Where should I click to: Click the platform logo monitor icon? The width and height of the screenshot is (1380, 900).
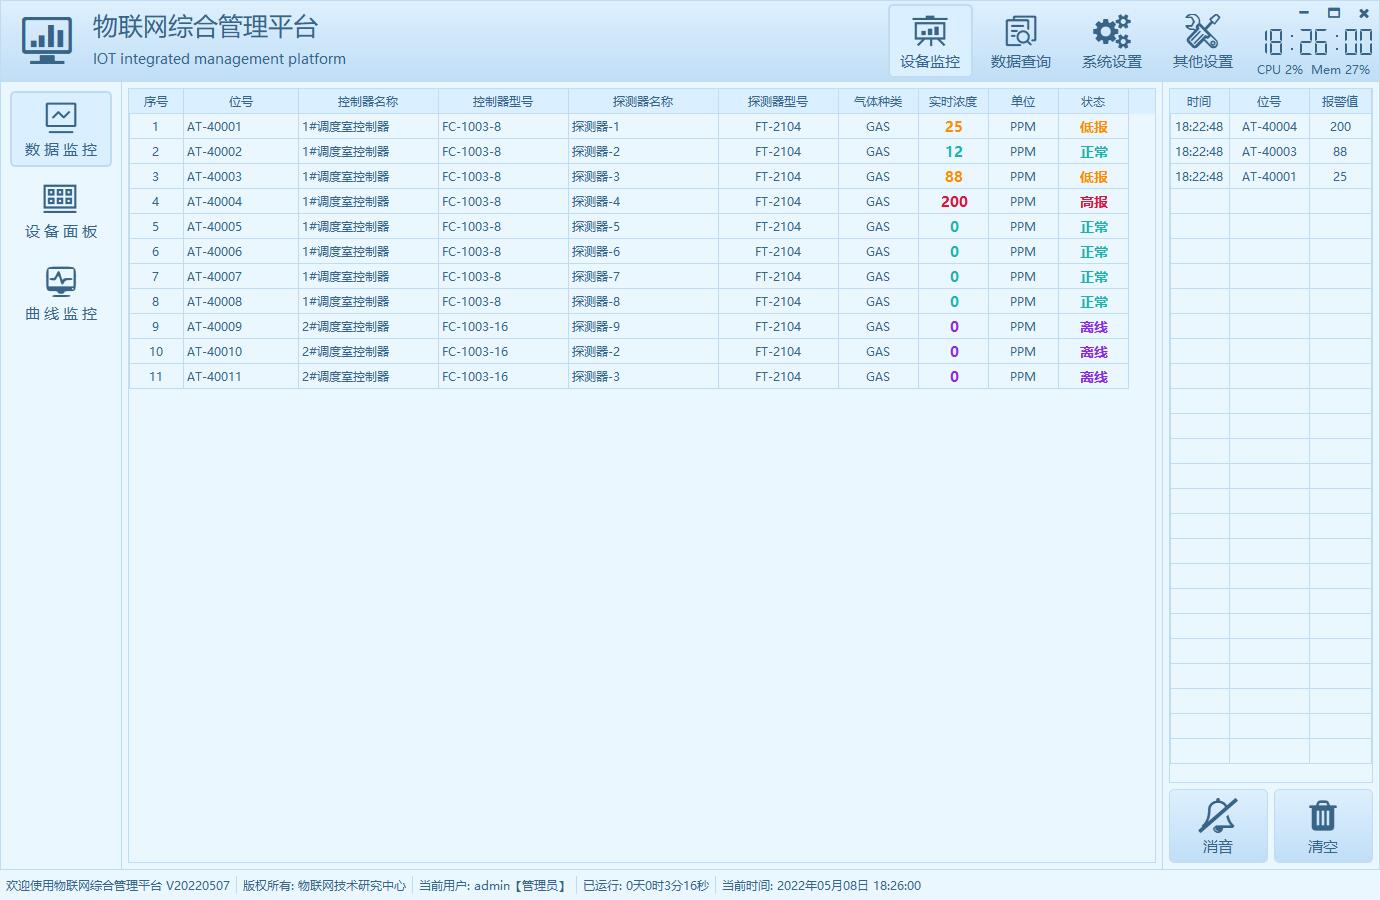[x=46, y=41]
